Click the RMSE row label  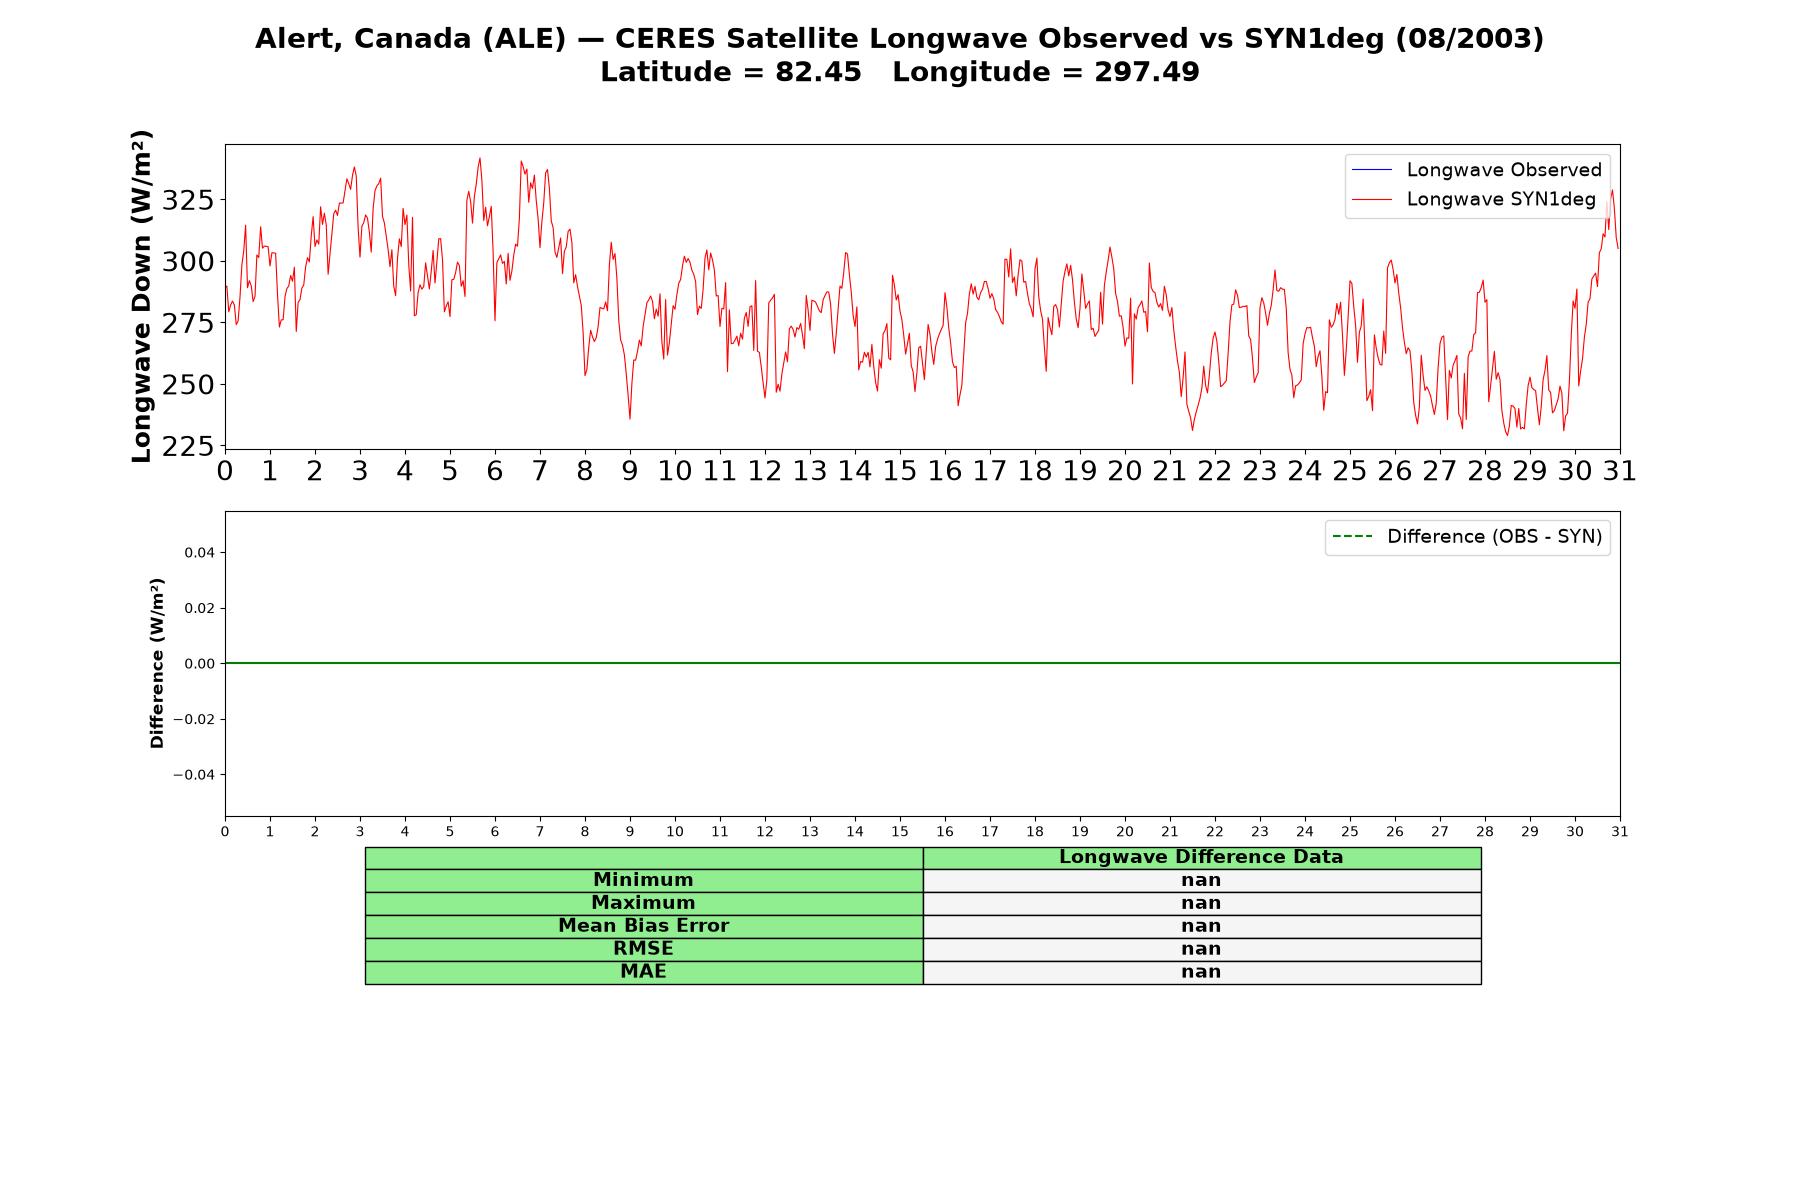643,949
